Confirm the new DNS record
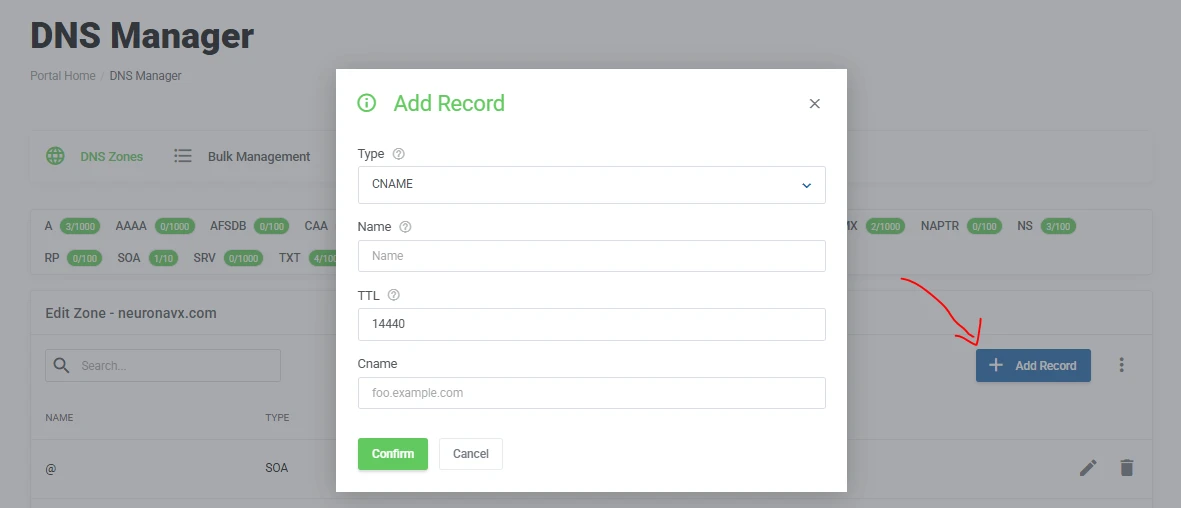Viewport: 1181px width, 508px height. 392,454
